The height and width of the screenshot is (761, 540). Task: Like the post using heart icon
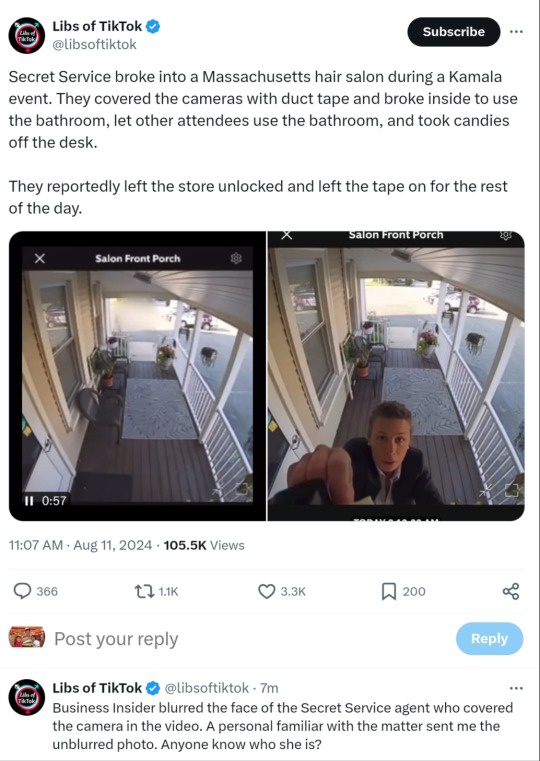[x=266, y=591]
